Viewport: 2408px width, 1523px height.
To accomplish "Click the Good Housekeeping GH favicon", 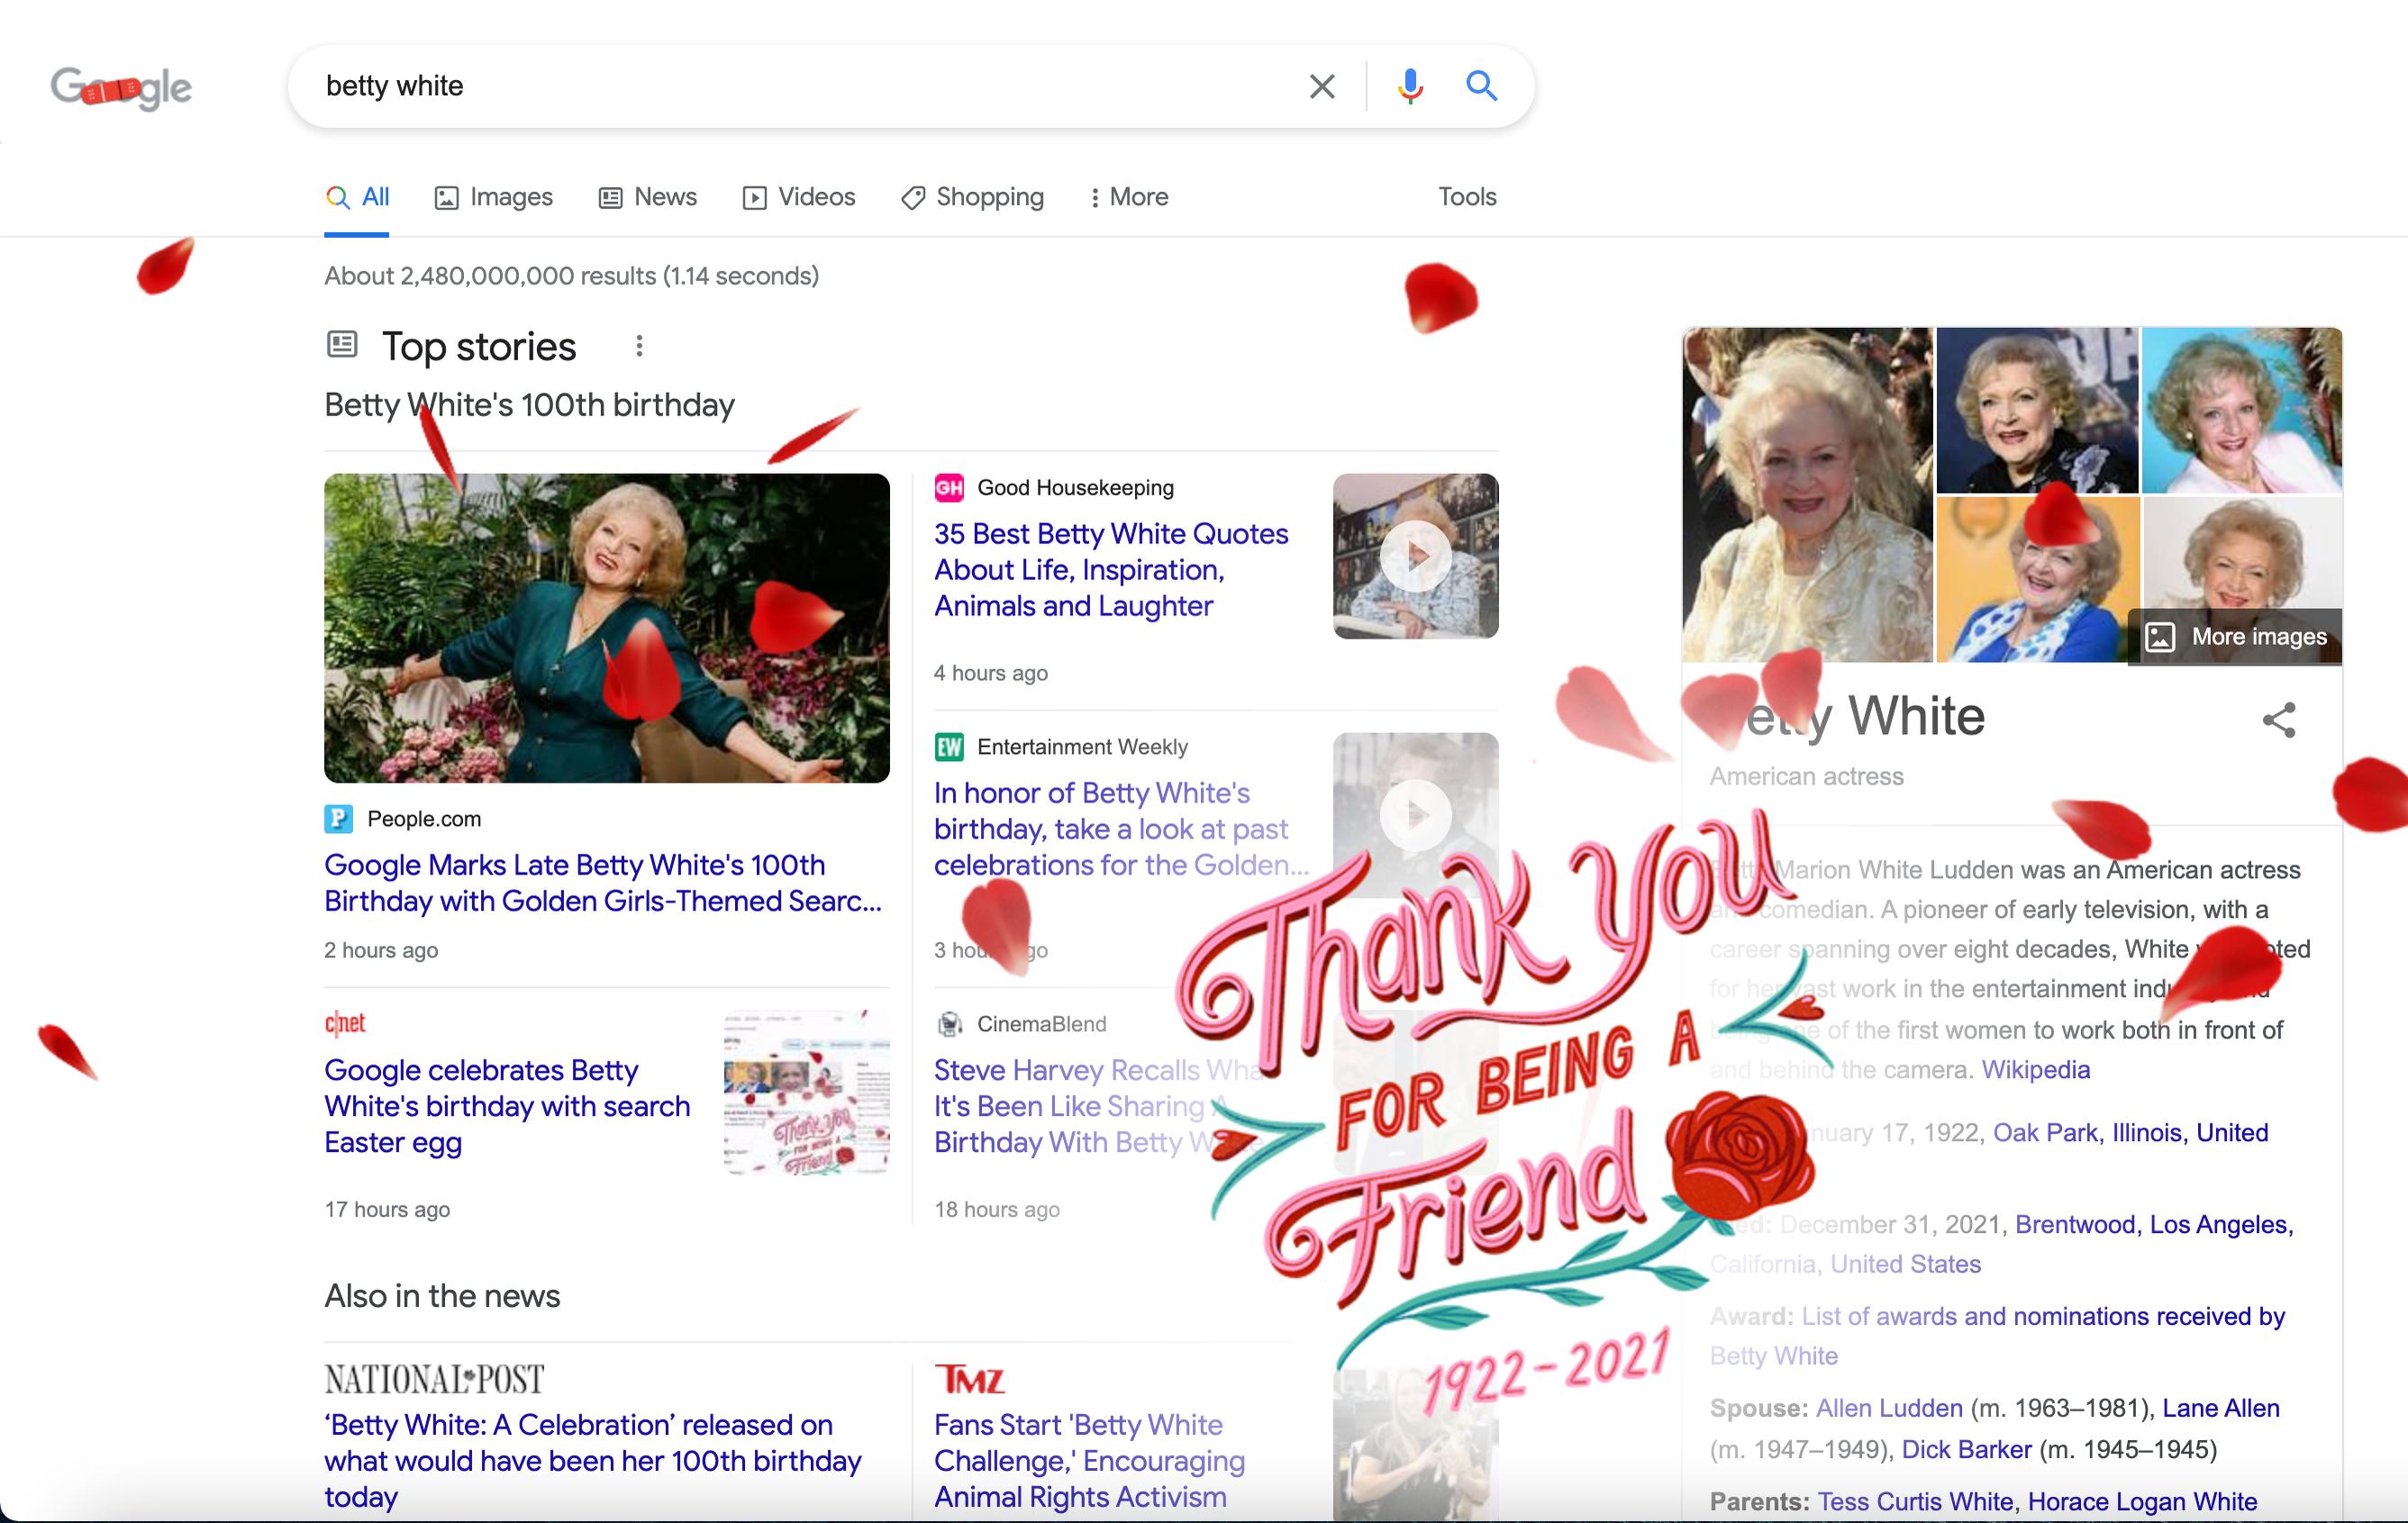I will click(x=948, y=487).
